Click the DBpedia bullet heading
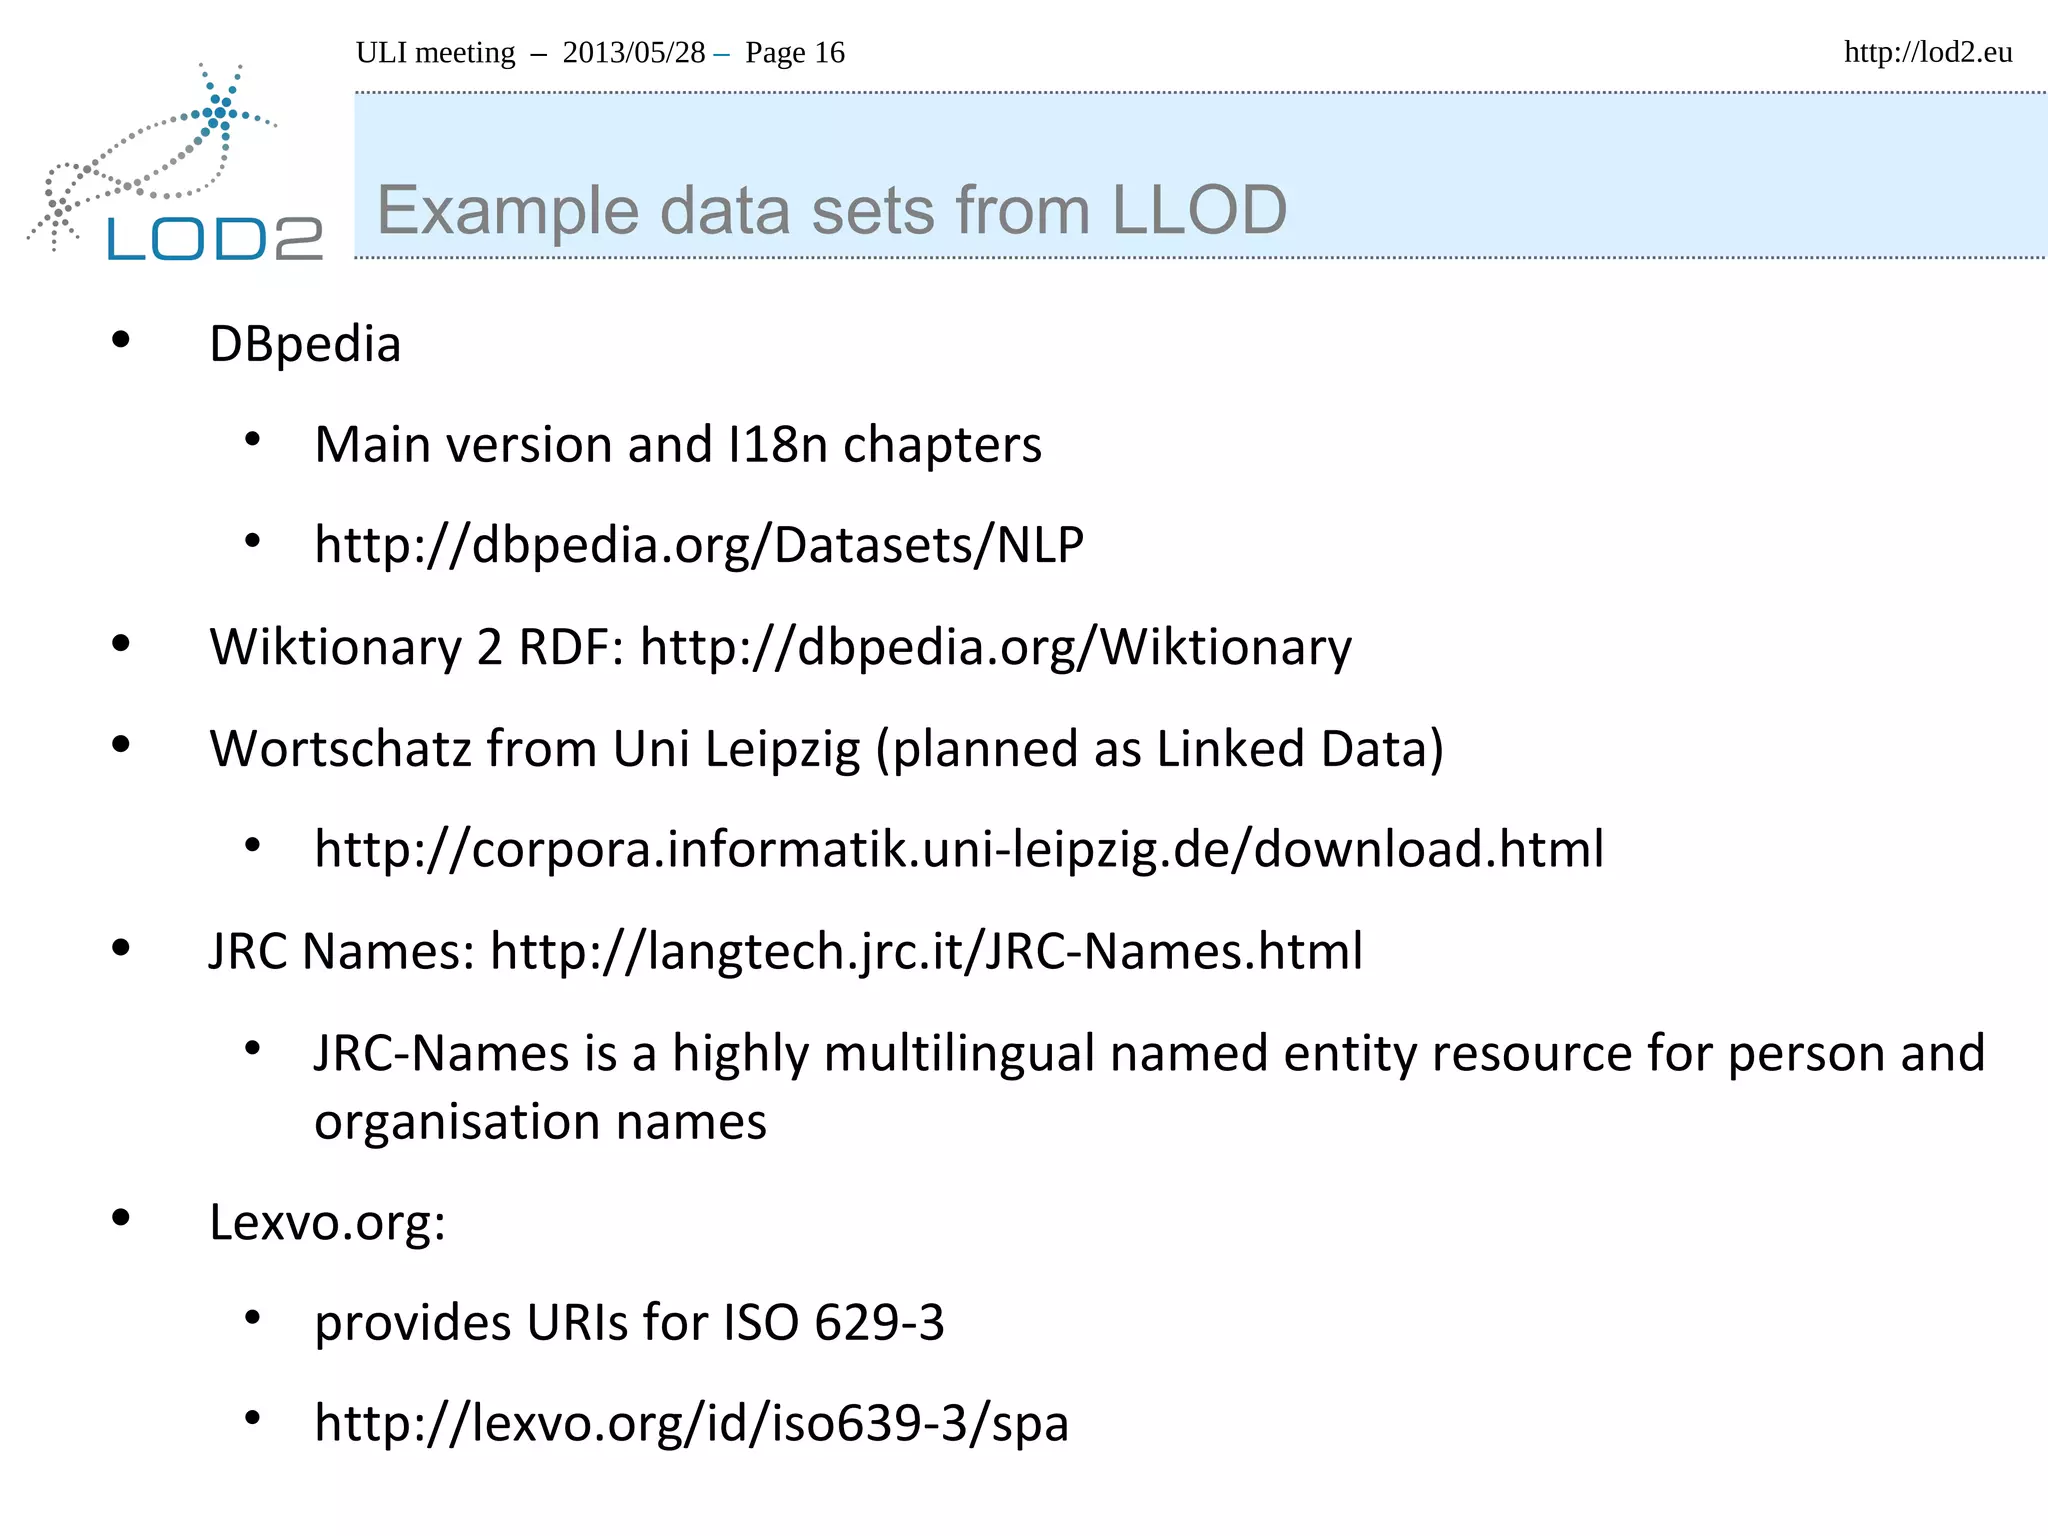Screen dimensions: 2048x1536 [305, 345]
